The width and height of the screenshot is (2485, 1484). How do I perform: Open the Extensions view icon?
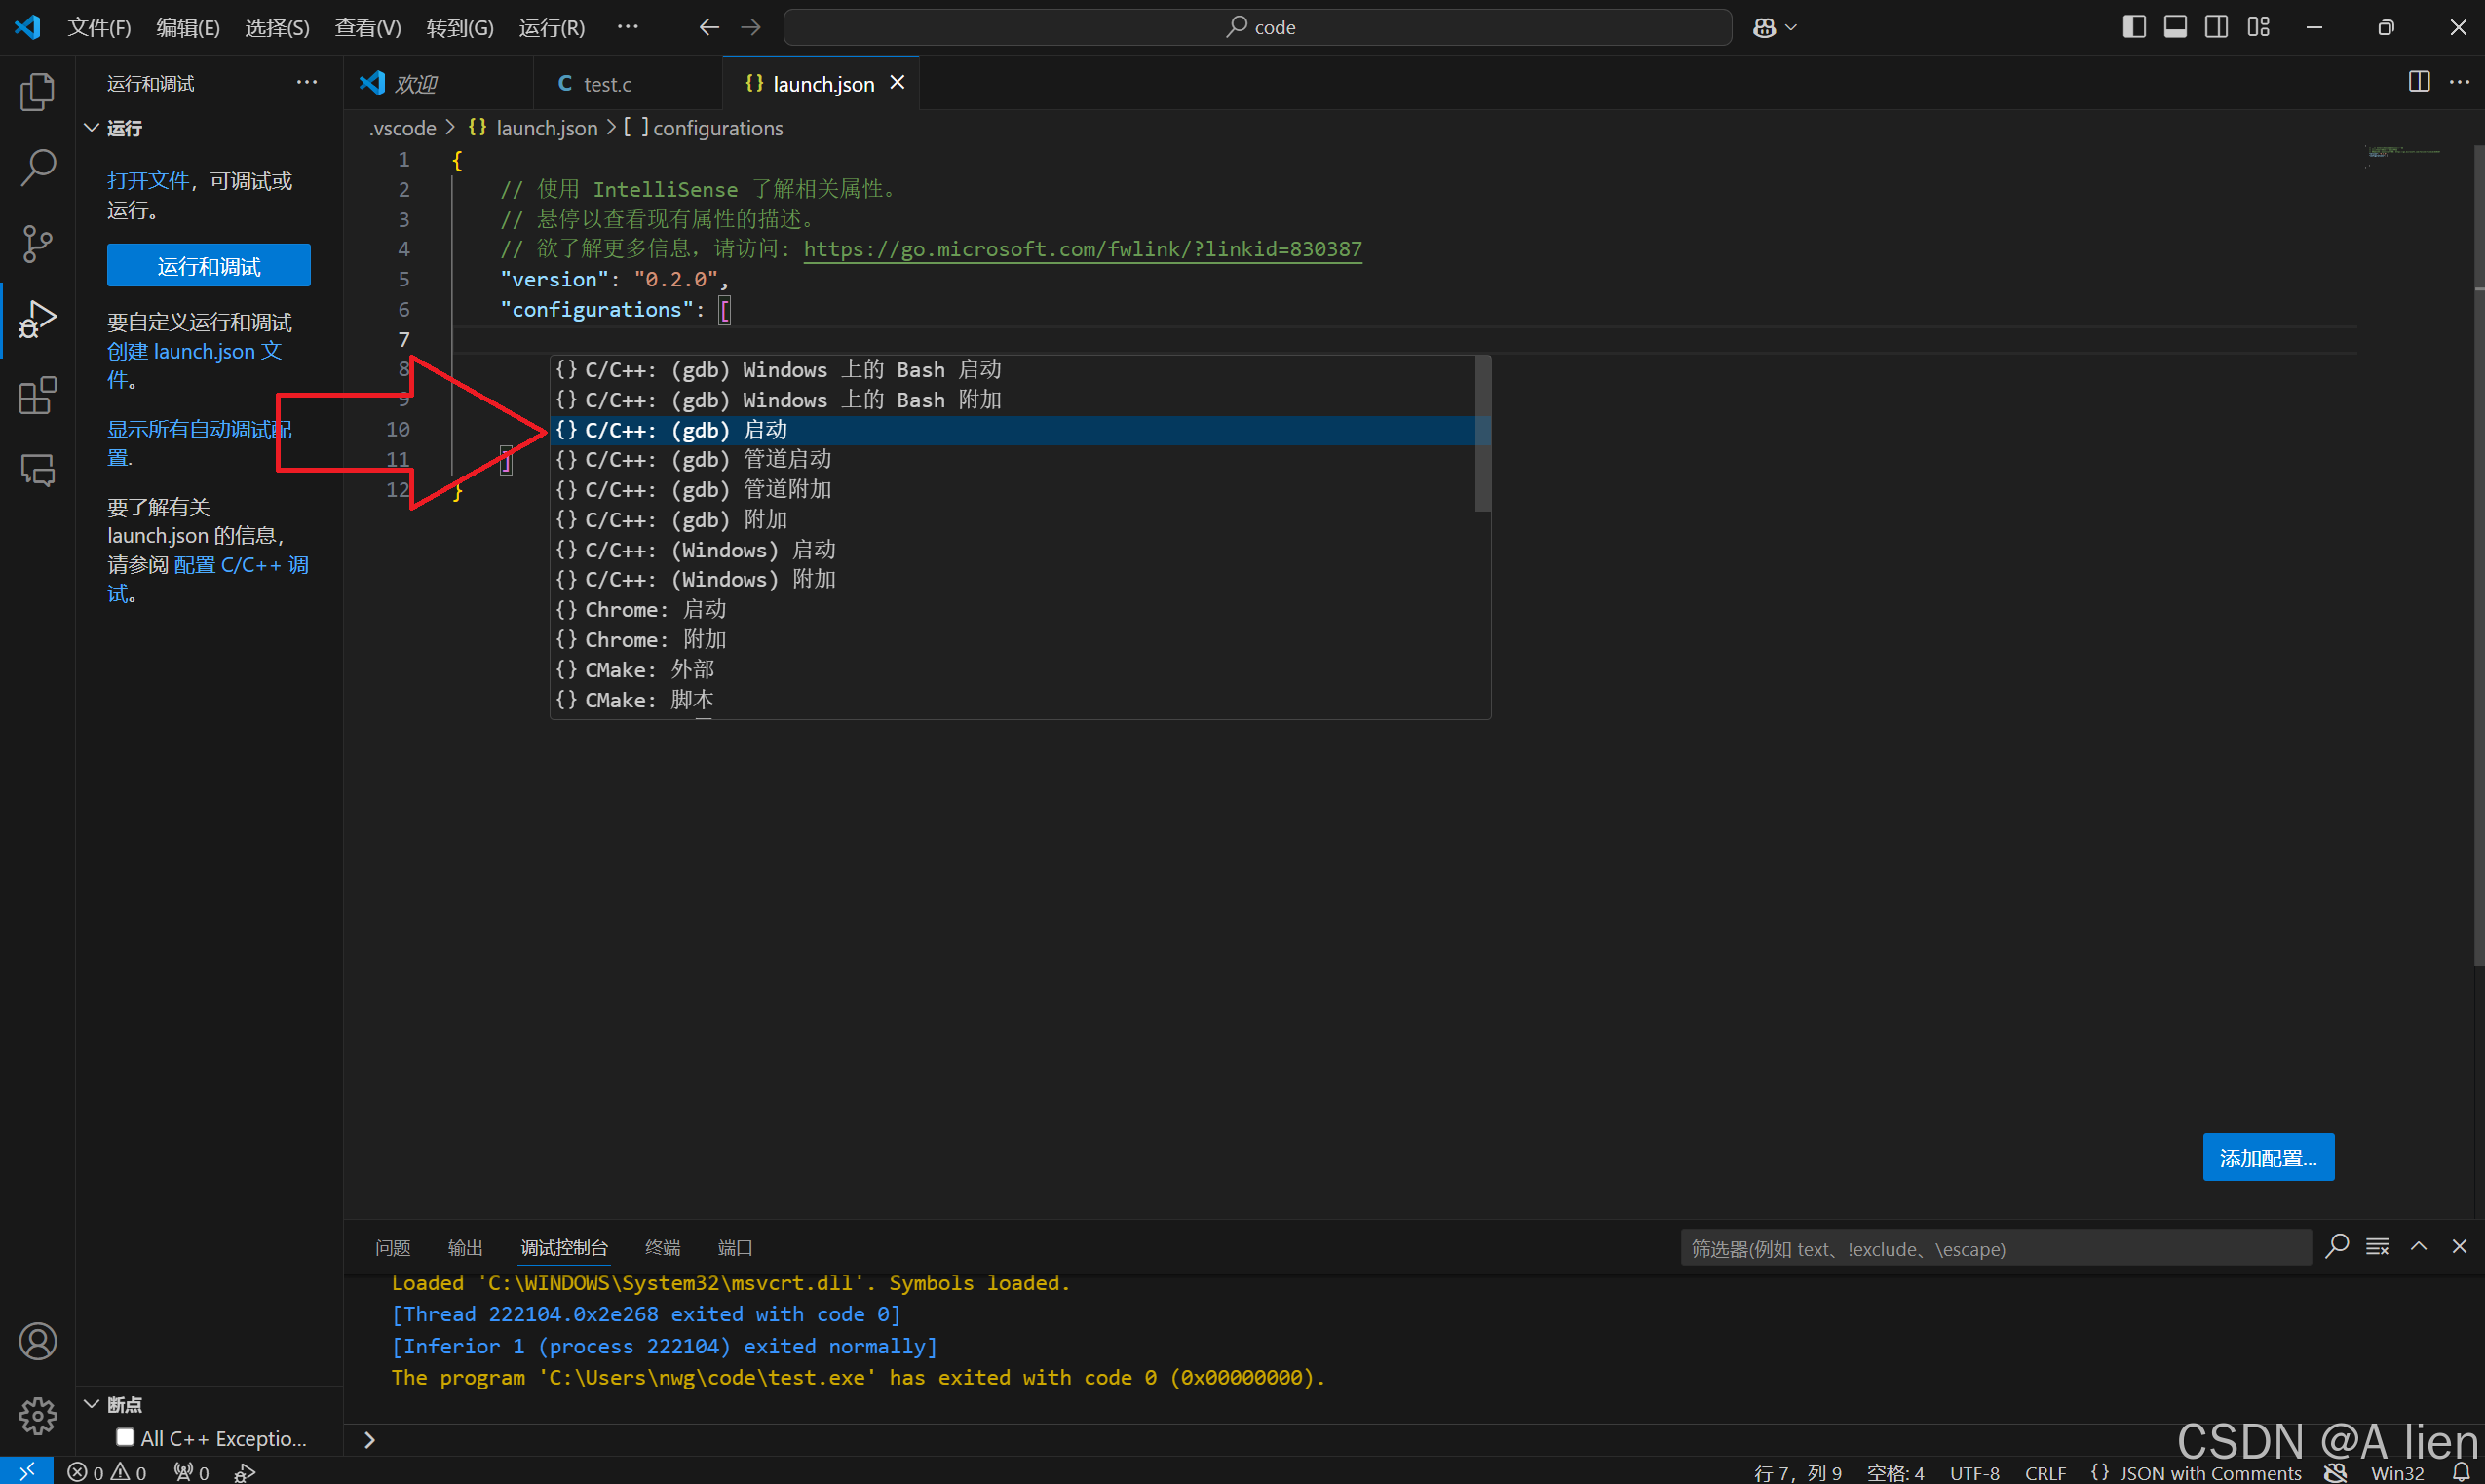coord(37,396)
